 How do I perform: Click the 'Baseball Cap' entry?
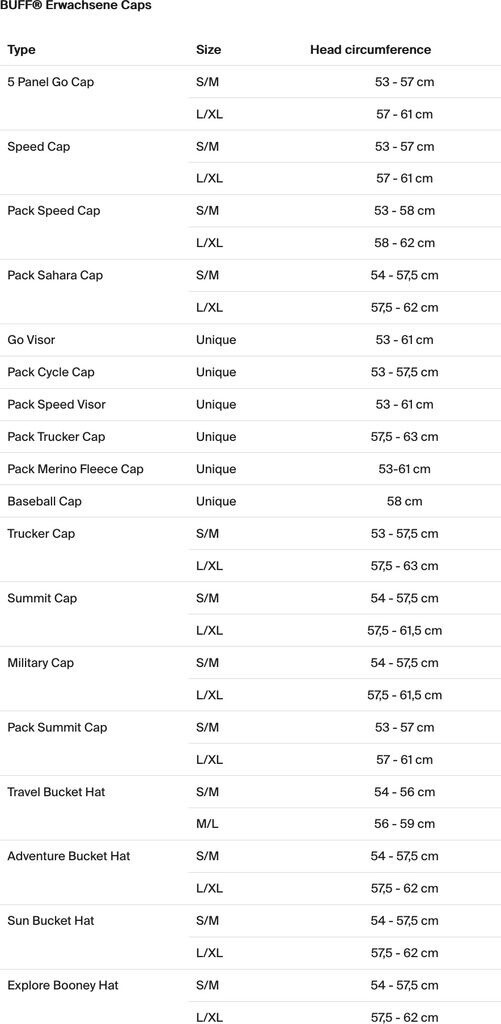pos(44,502)
